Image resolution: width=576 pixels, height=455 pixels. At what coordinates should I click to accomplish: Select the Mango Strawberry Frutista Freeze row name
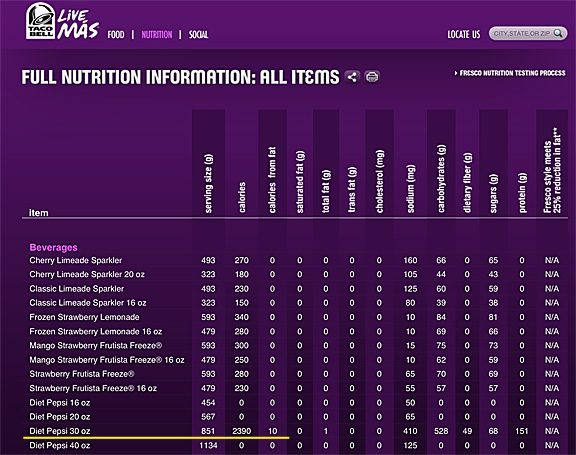click(96, 346)
